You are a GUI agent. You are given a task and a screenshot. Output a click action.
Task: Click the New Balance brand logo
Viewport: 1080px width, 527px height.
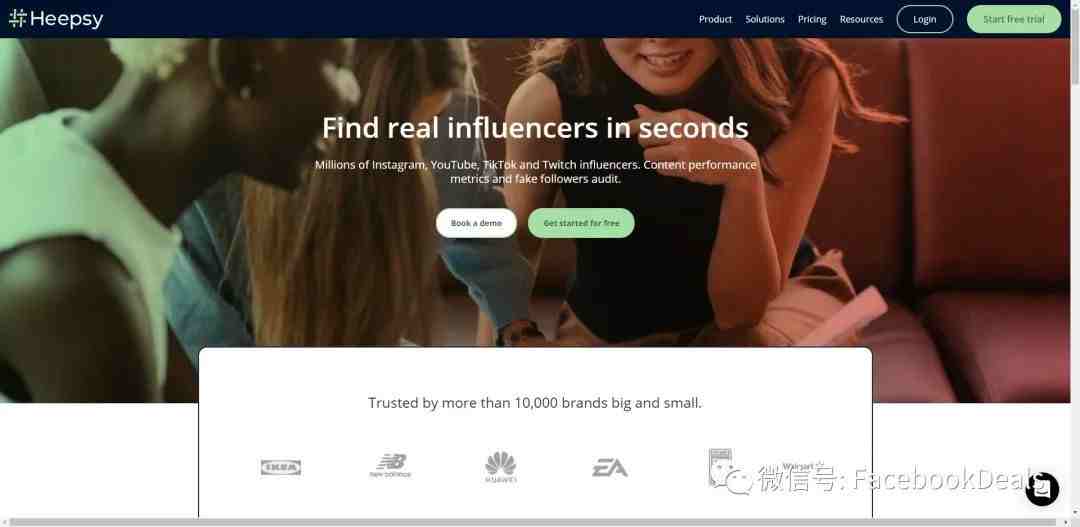pos(390,466)
